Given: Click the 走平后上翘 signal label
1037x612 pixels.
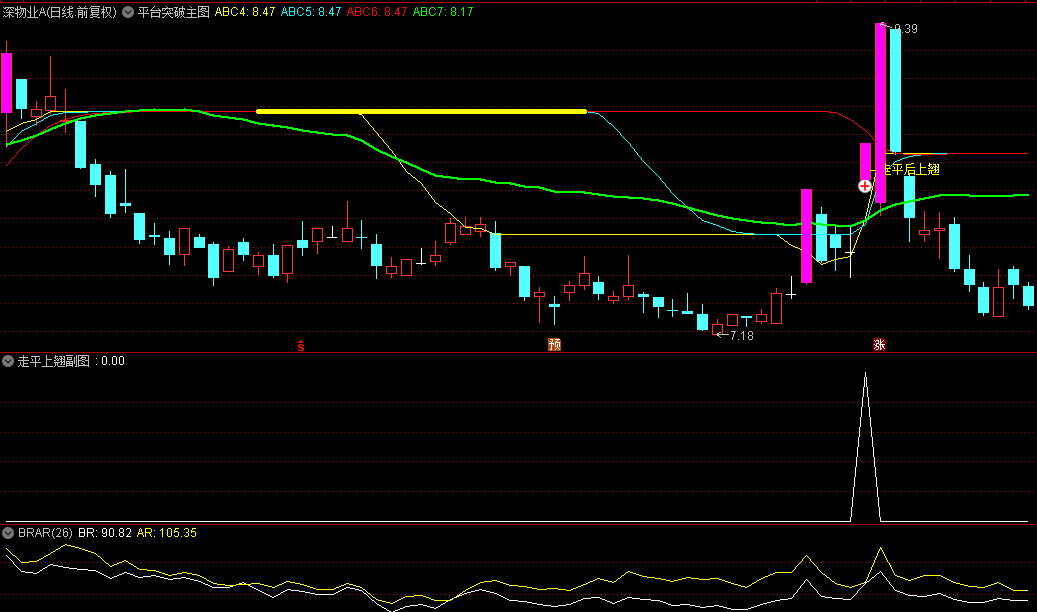Looking at the screenshot, I should 911,169.
